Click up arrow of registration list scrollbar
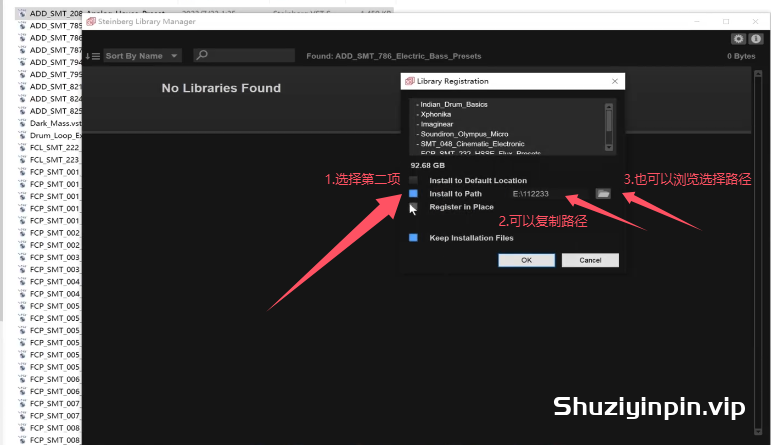Viewport: 771px width, 445px height. 609,107
